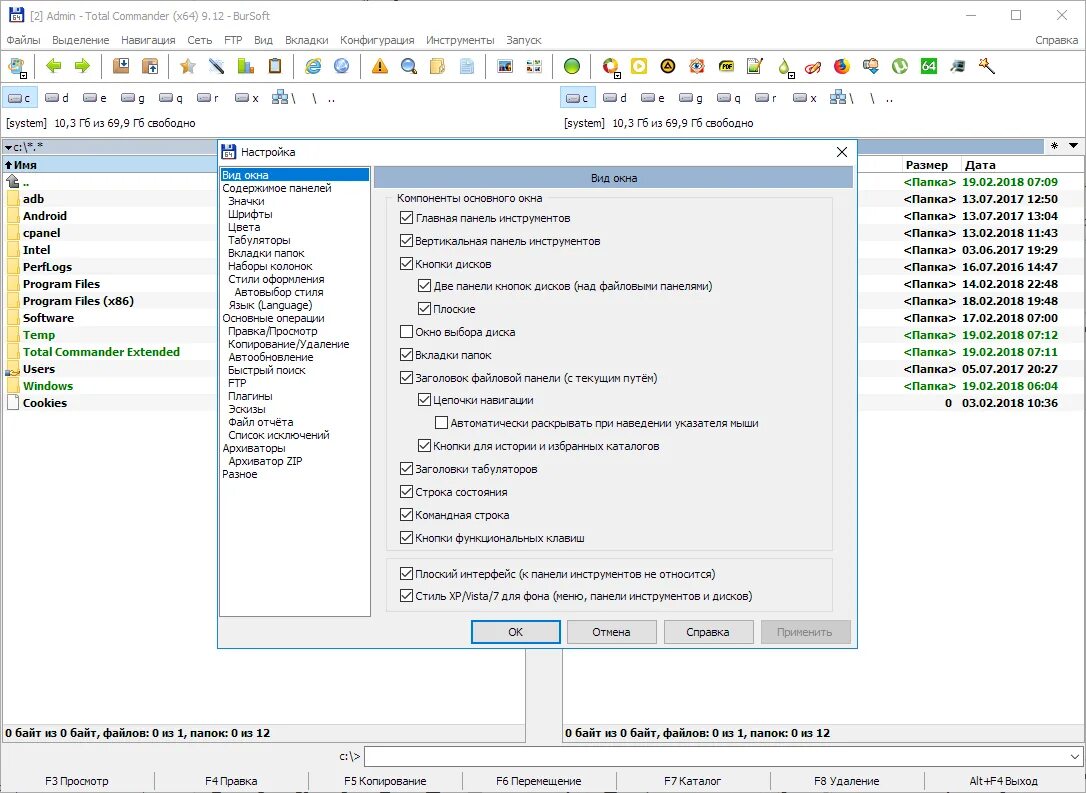Click the green bar chart toolbar icon
Viewport: 1086px width, 793px height.
[x=246, y=66]
